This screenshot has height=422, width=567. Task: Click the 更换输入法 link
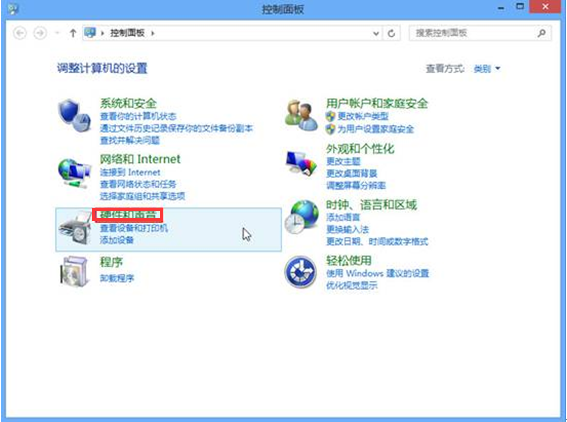[348, 229]
